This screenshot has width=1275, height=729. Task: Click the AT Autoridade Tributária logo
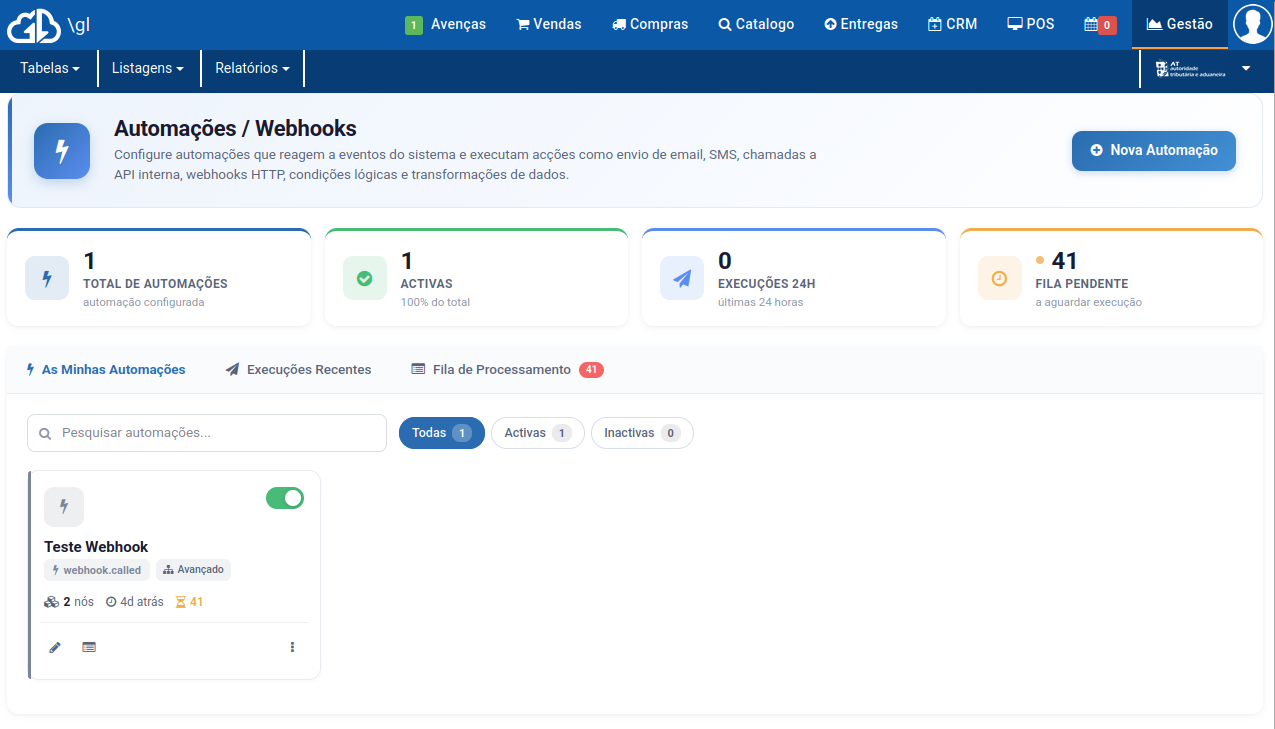[1191, 69]
